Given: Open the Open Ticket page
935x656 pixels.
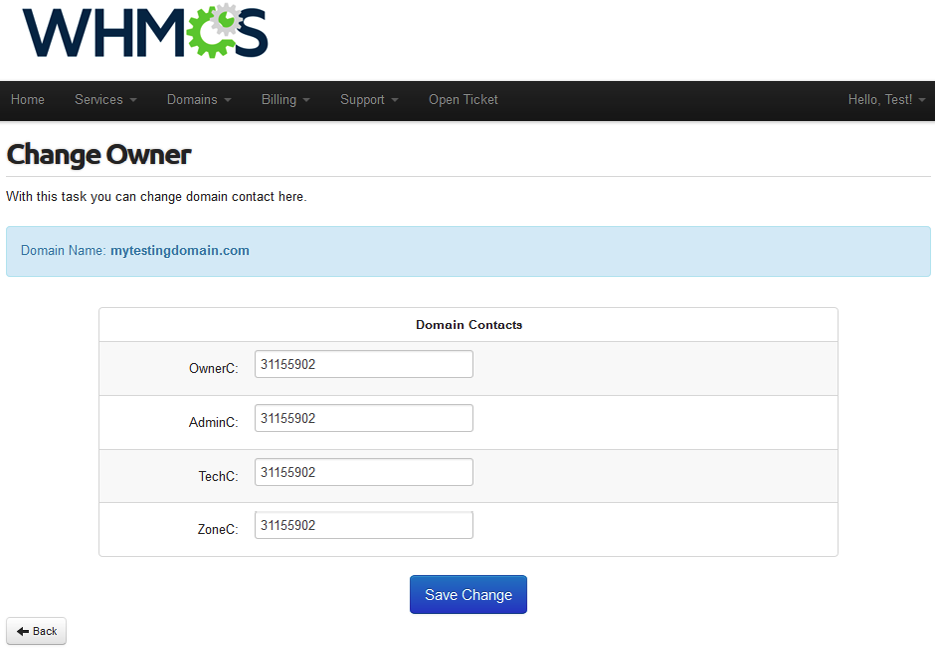Looking at the screenshot, I should point(463,100).
